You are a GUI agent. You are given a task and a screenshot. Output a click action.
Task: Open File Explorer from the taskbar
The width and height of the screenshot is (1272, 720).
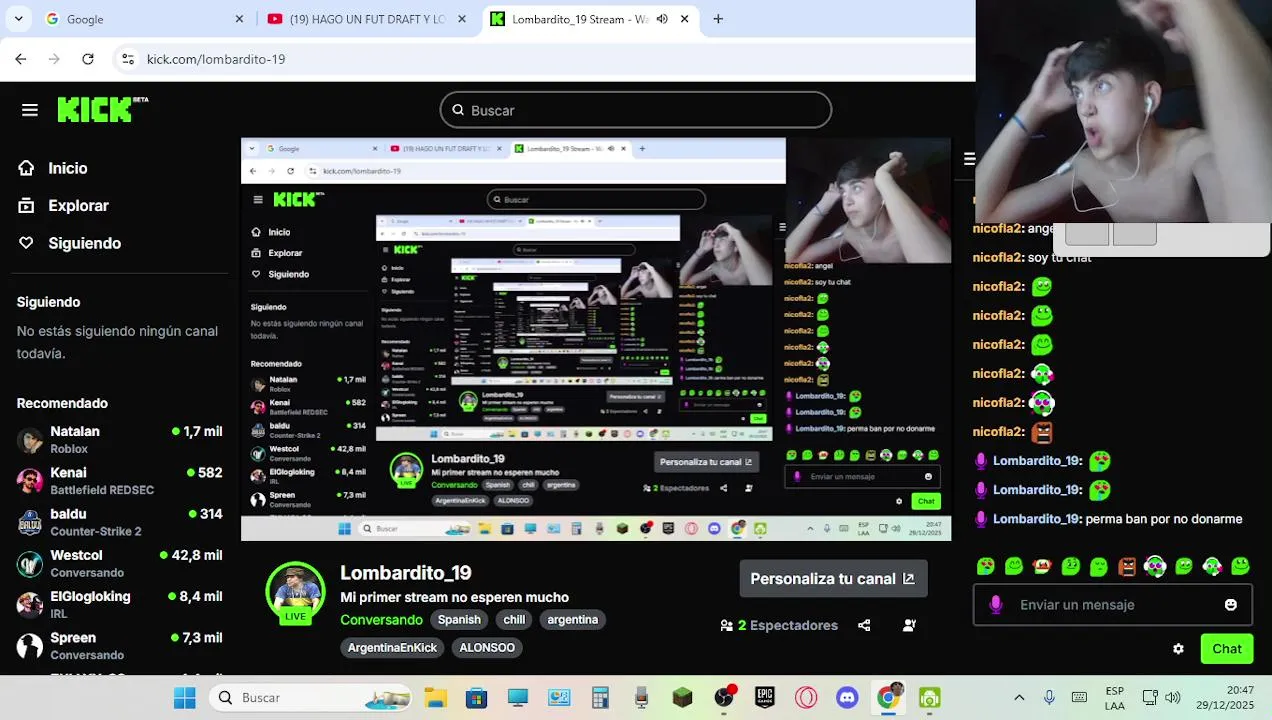click(x=435, y=698)
